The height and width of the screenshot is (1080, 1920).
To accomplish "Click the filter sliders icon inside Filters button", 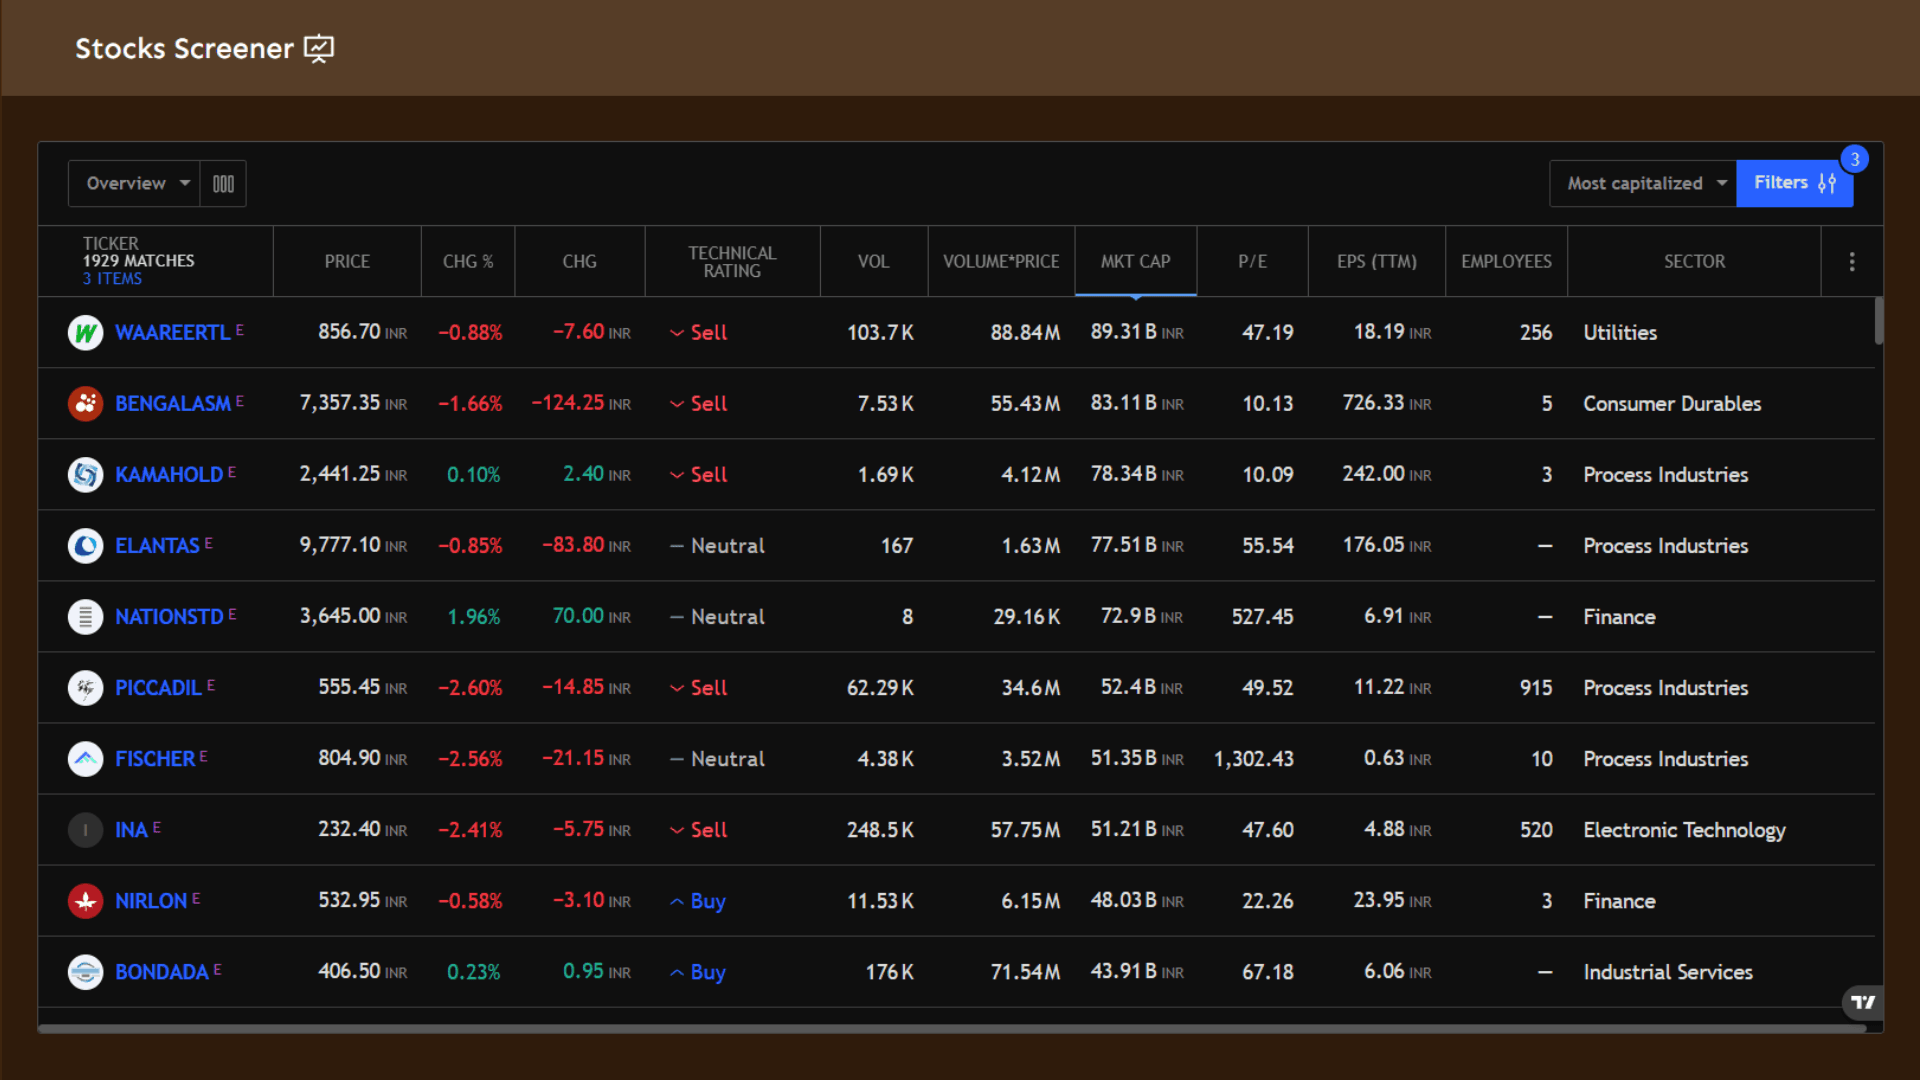I will pyautogui.click(x=1827, y=183).
